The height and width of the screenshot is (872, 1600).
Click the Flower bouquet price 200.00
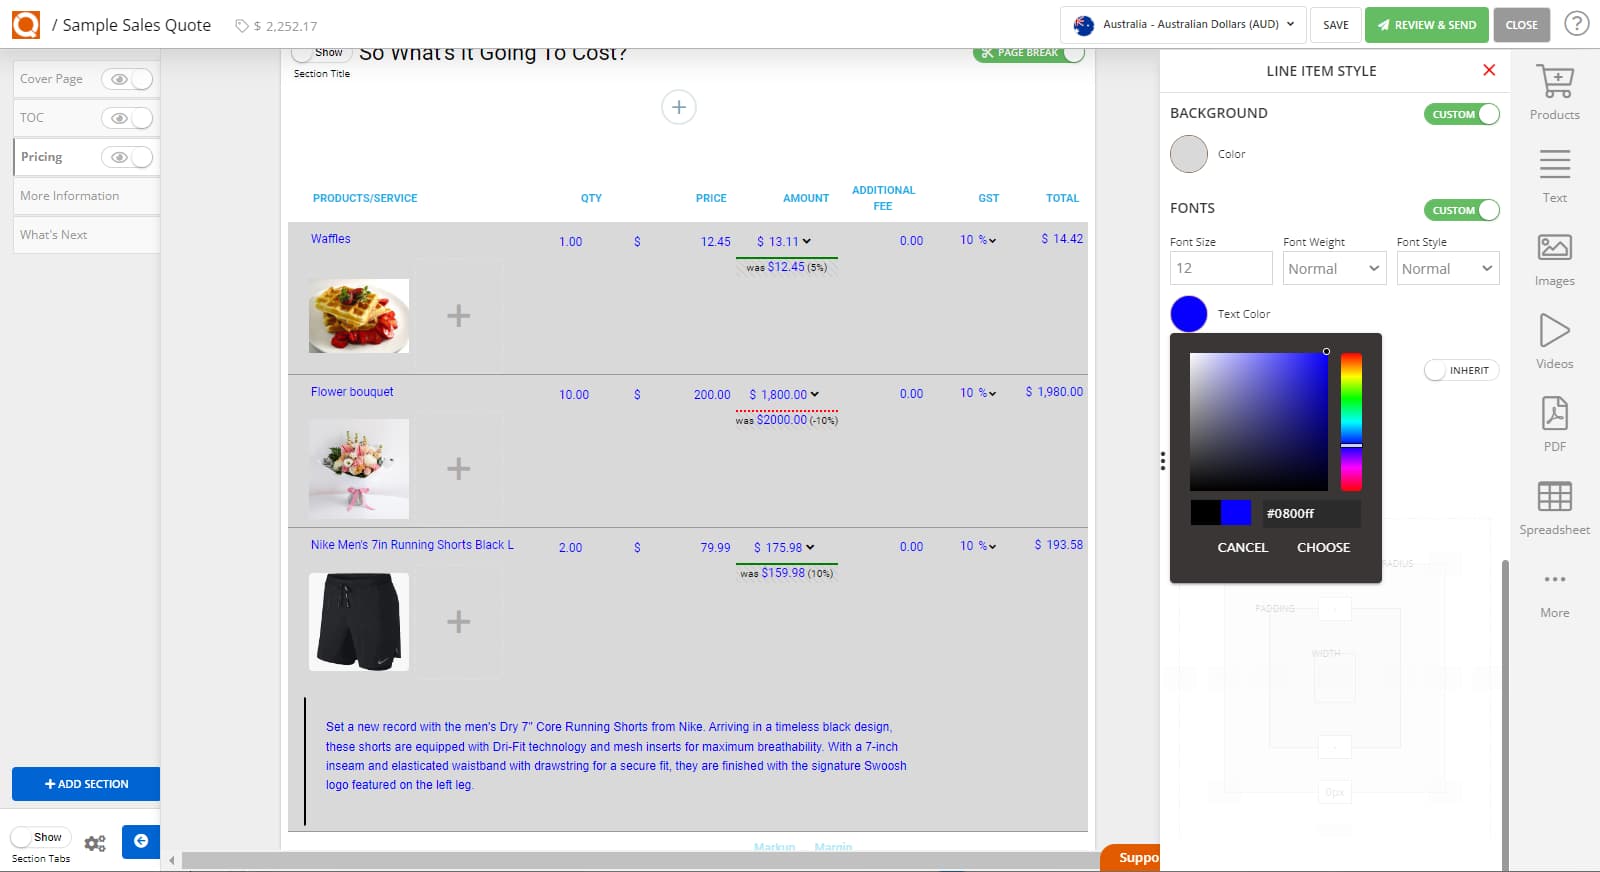(x=712, y=395)
